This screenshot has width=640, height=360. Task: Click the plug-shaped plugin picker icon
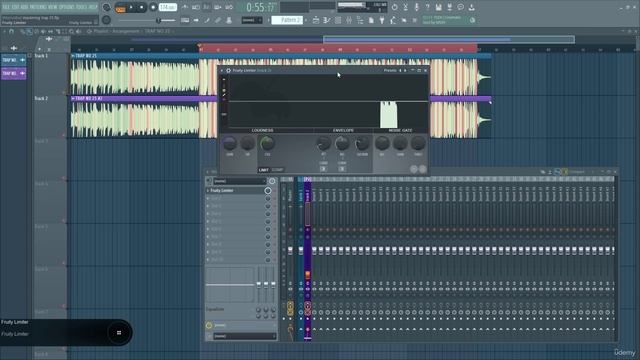(382, 20)
